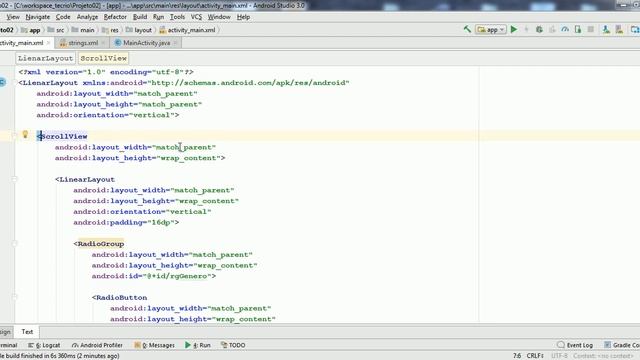Screen dimensions: 640x360
Task: Click the Project Structure icon at toolbar end
Action: pyautogui.click(x=635, y=29)
